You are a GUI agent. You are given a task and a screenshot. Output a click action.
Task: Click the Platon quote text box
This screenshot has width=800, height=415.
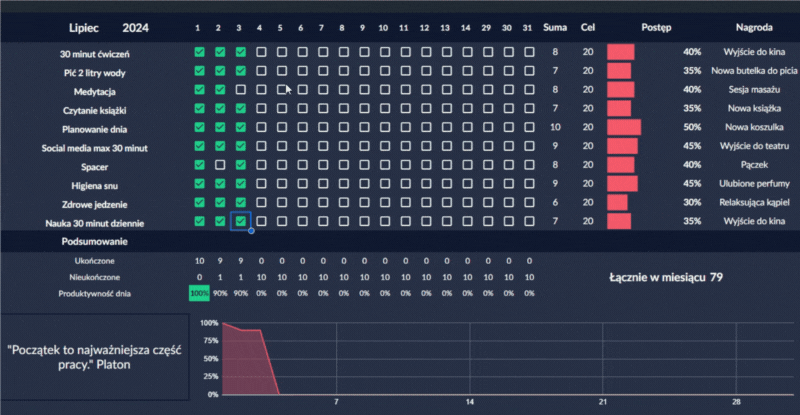click(95, 357)
